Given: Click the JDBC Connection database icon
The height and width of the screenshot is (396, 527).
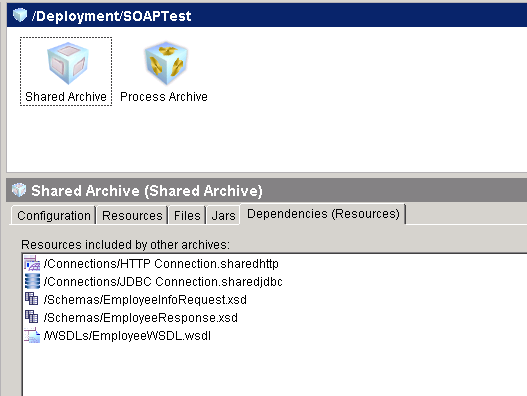Looking at the screenshot, I should pos(32,281).
